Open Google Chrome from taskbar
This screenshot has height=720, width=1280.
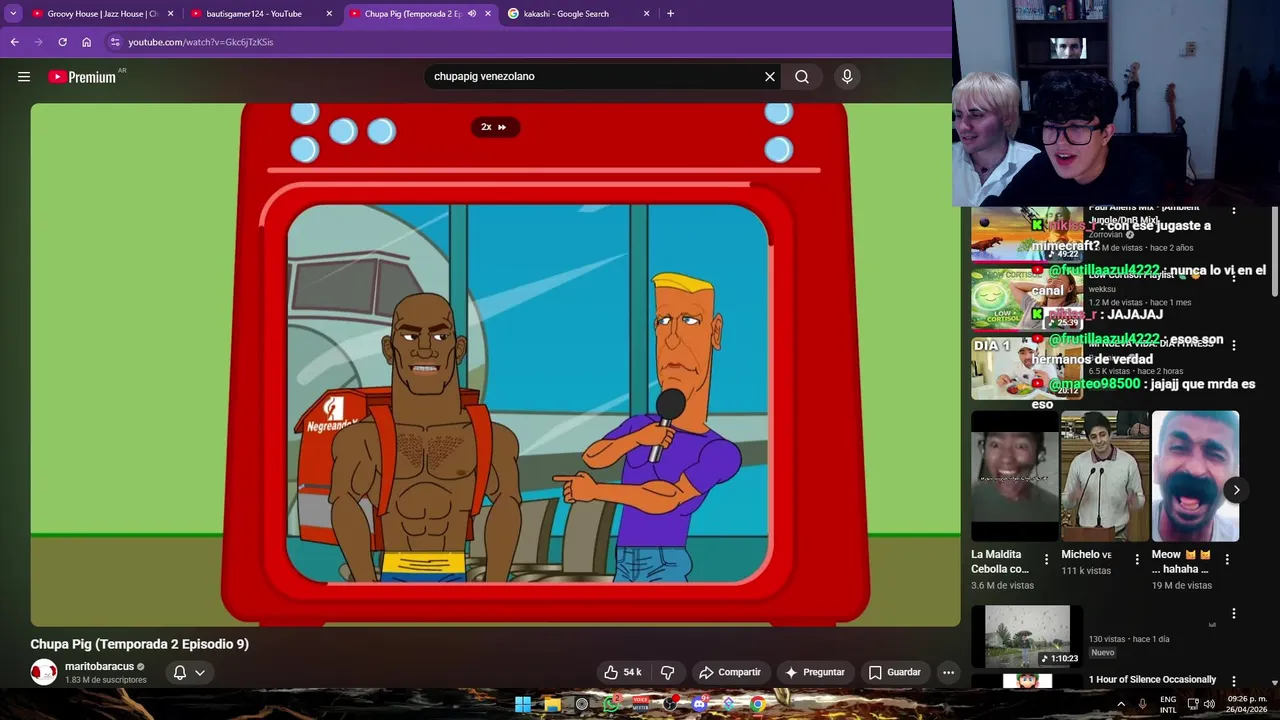tap(758, 704)
